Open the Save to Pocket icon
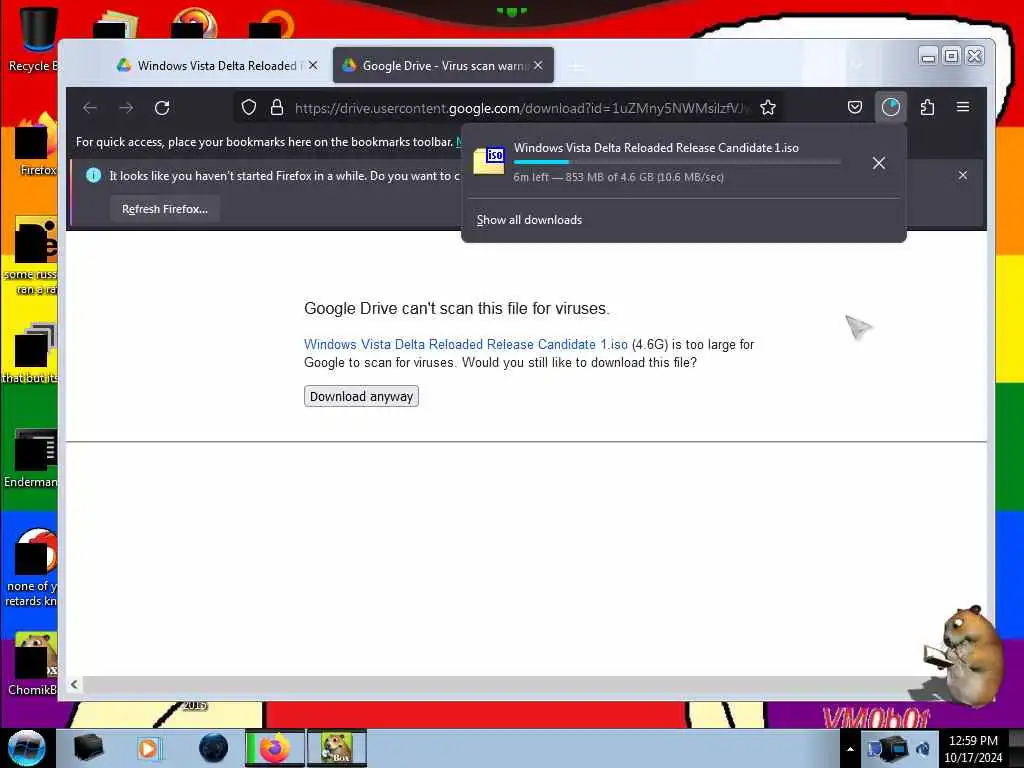Screen dimensions: 1024x768 (x=855, y=107)
